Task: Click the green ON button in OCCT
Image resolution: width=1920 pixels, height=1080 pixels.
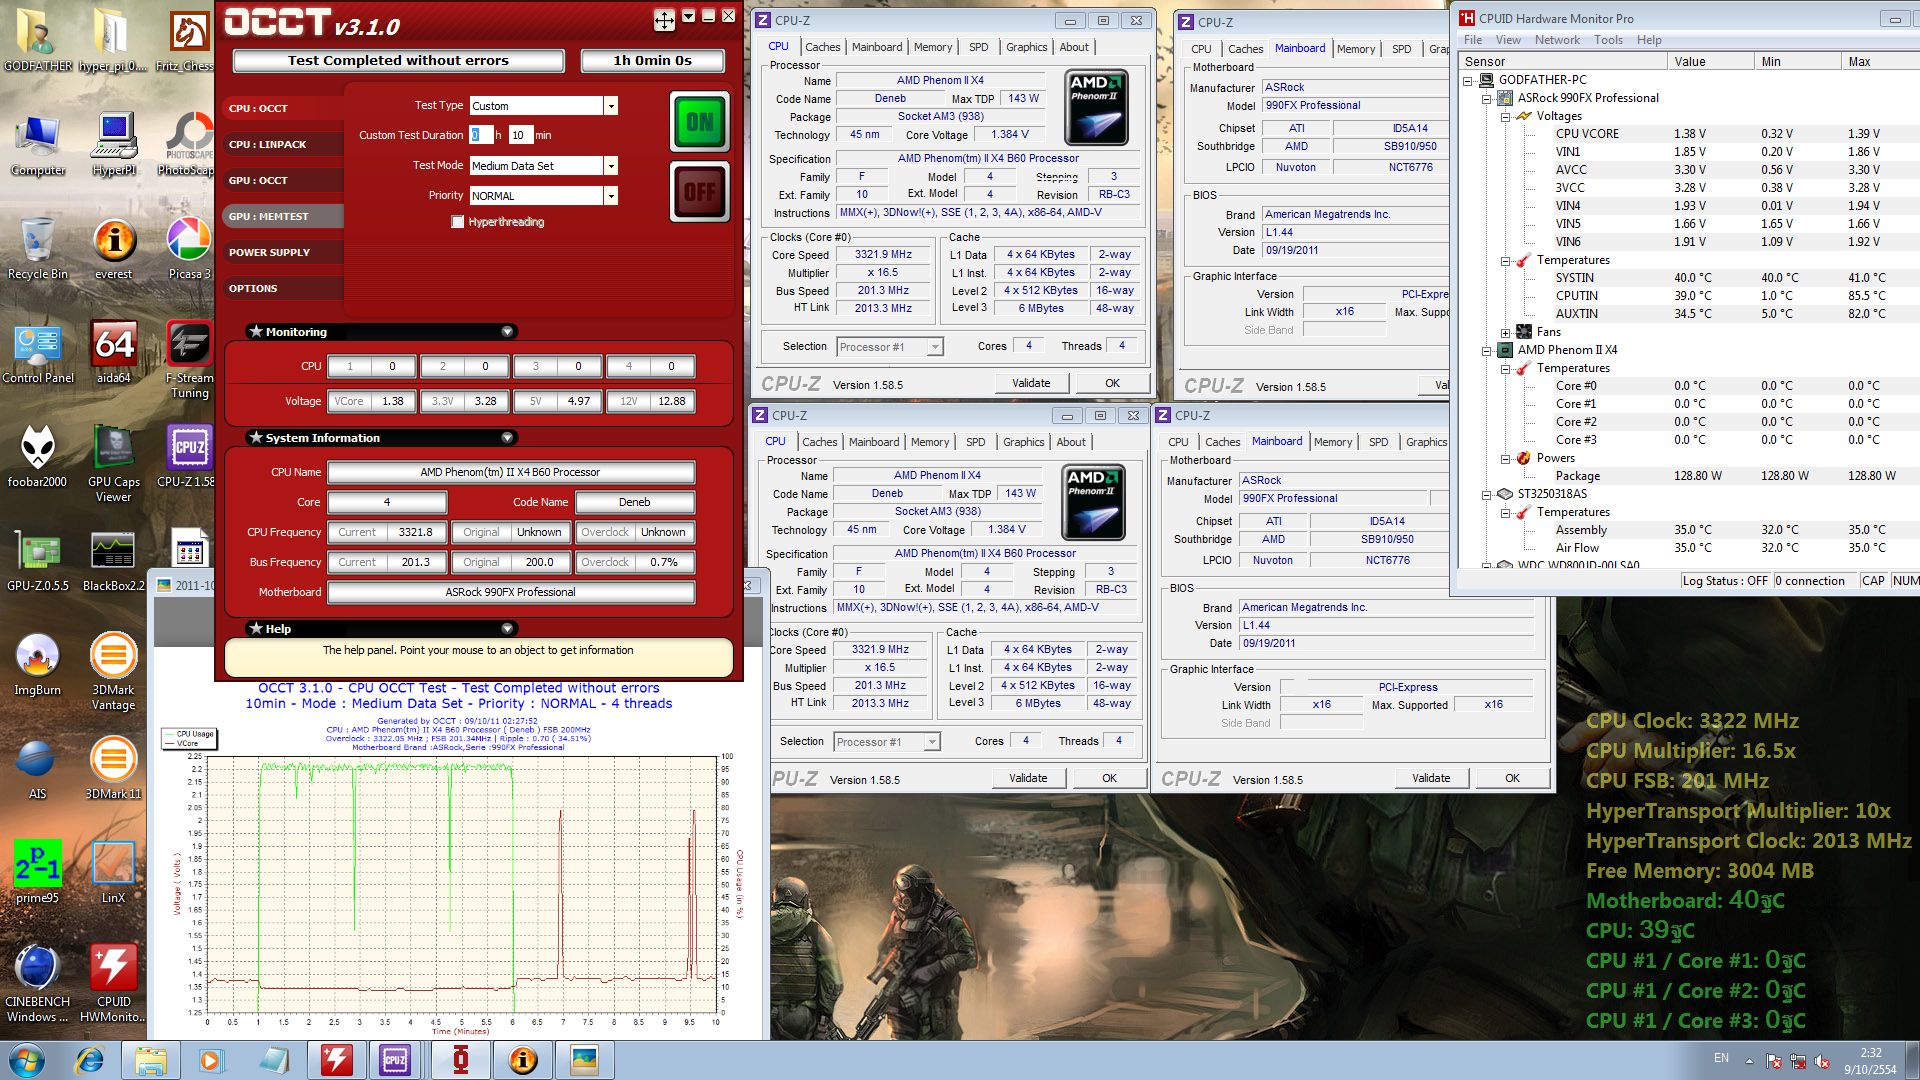Action: [x=699, y=122]
